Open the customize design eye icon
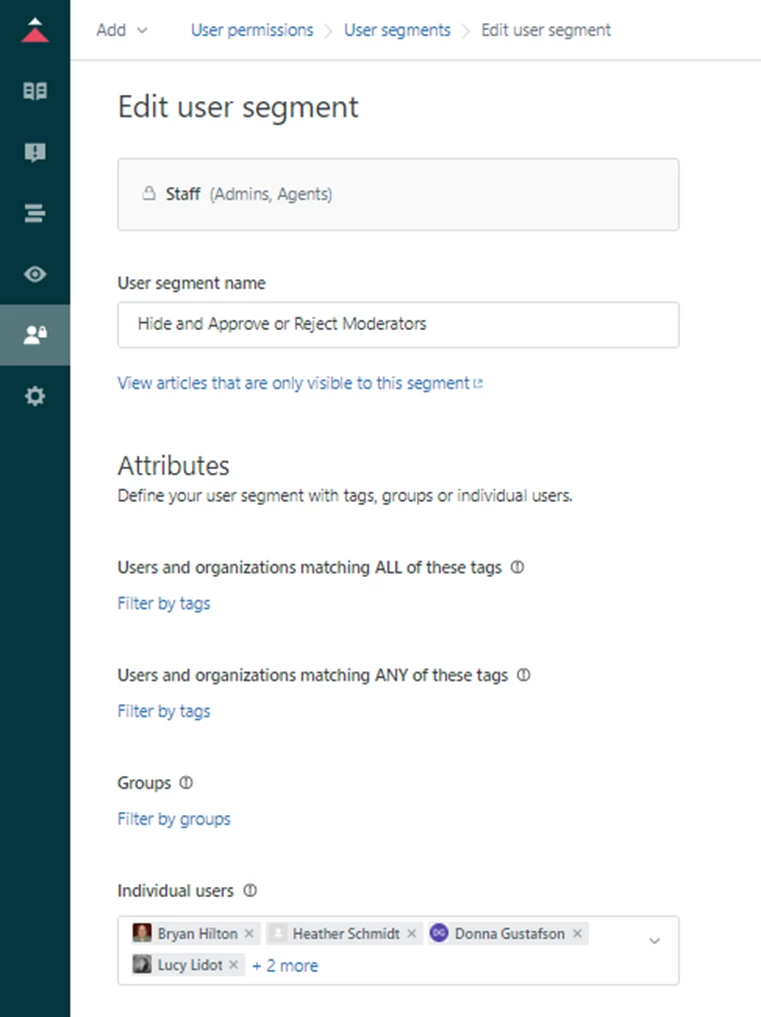This screenshot has height=1017, width=761. tap(35, 274)
